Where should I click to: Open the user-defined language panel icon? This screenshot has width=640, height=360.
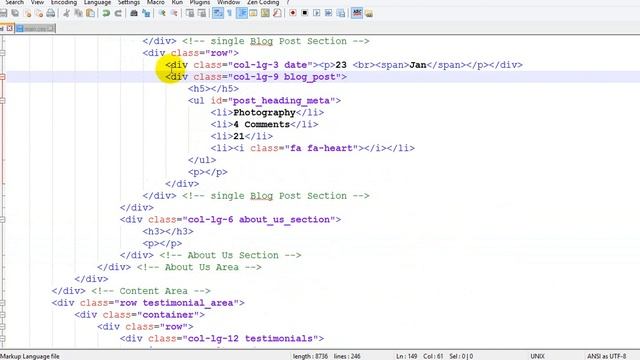(x=253, y=13)
